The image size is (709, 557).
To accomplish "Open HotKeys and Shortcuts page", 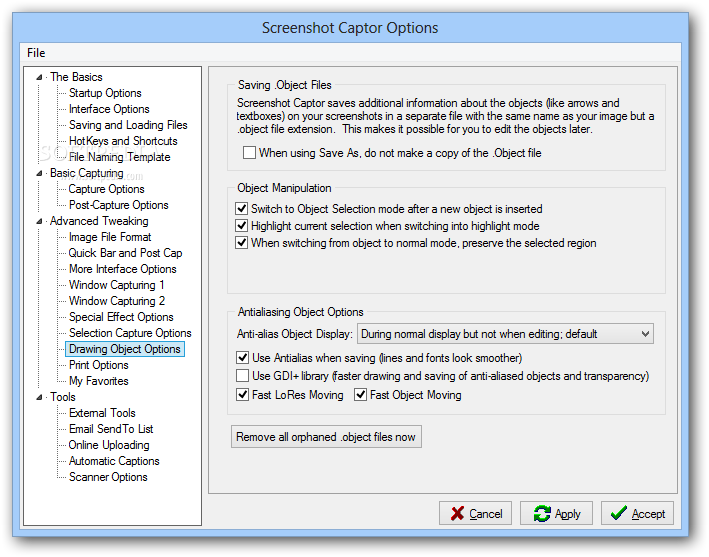I will [123, 141].
